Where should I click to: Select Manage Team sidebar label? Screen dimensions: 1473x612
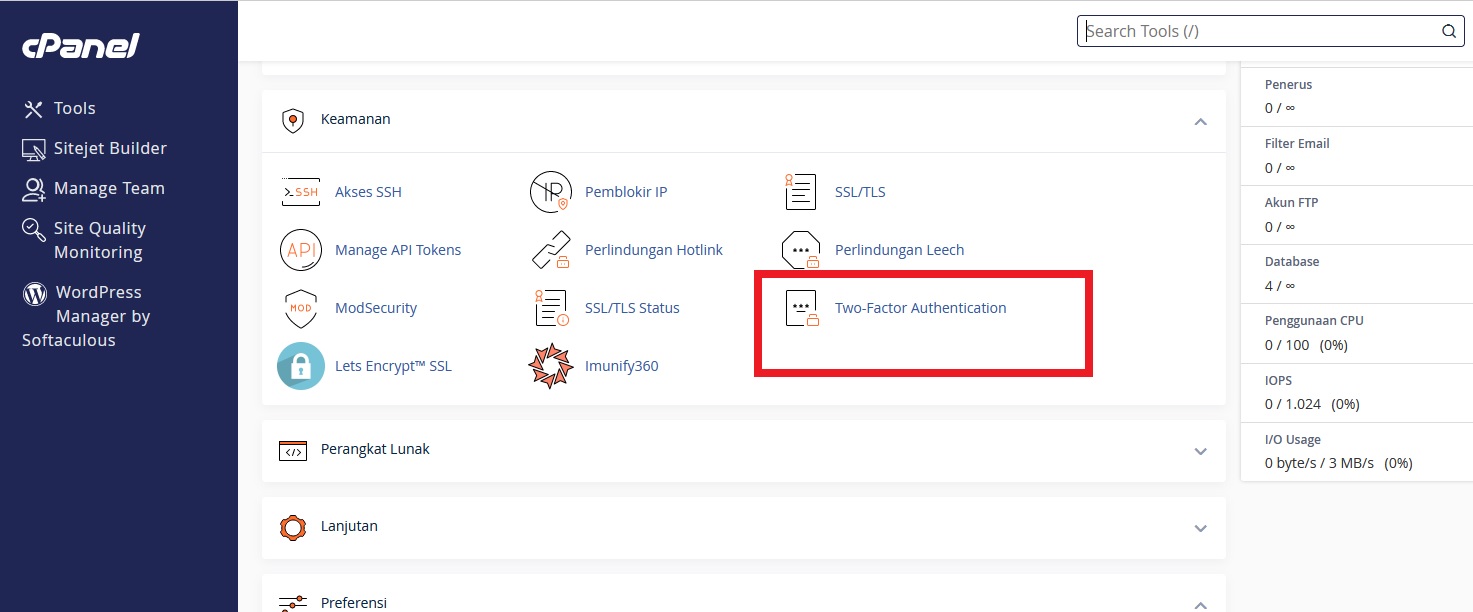pos(109,188)
